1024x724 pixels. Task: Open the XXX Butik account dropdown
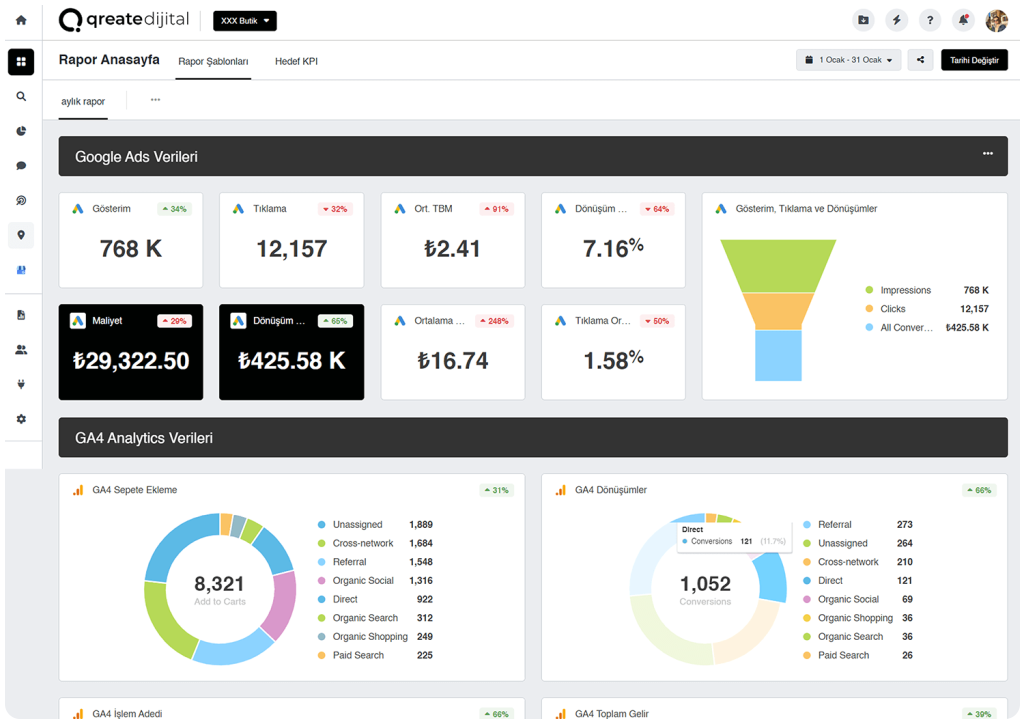(245, 20)
